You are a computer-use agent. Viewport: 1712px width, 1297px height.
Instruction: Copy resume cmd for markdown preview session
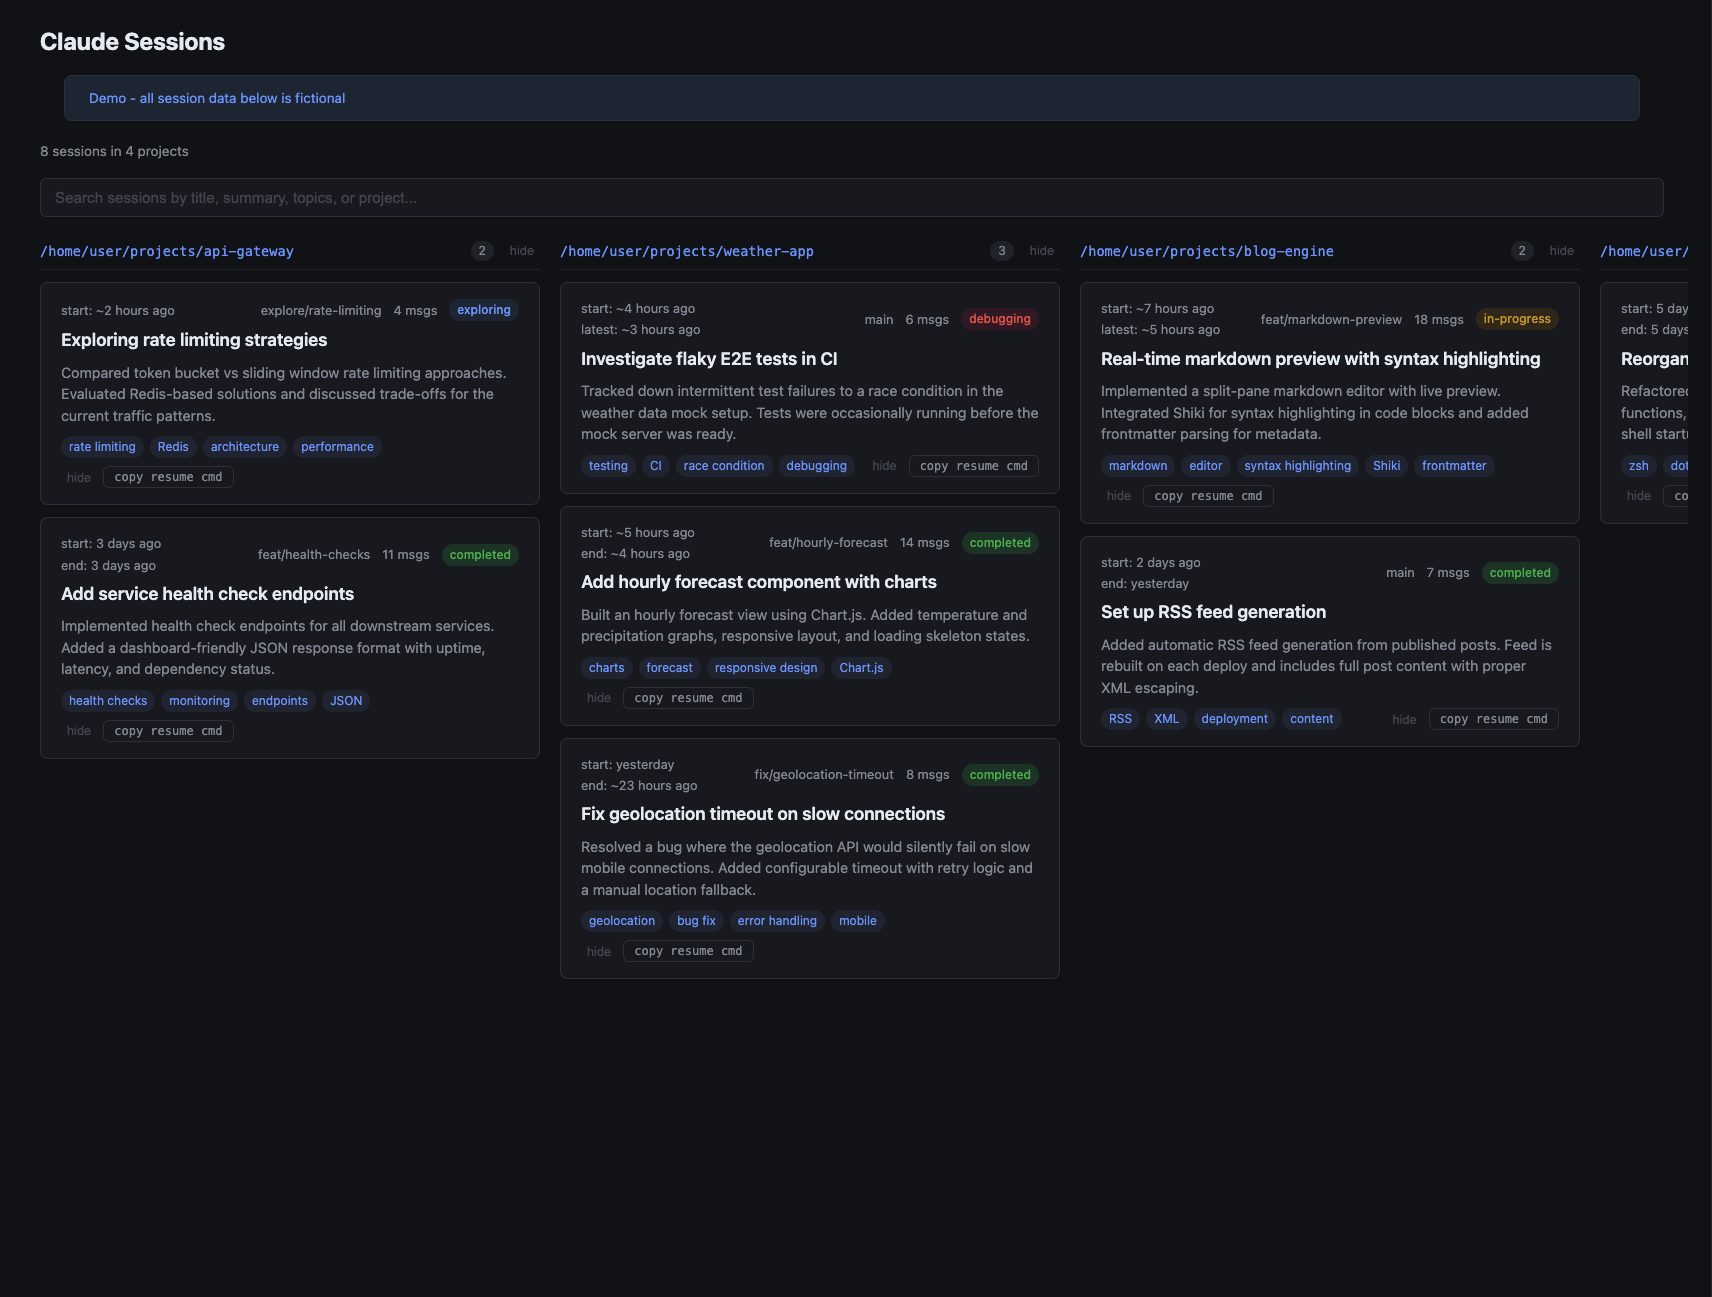click(x=1208, y=496)
